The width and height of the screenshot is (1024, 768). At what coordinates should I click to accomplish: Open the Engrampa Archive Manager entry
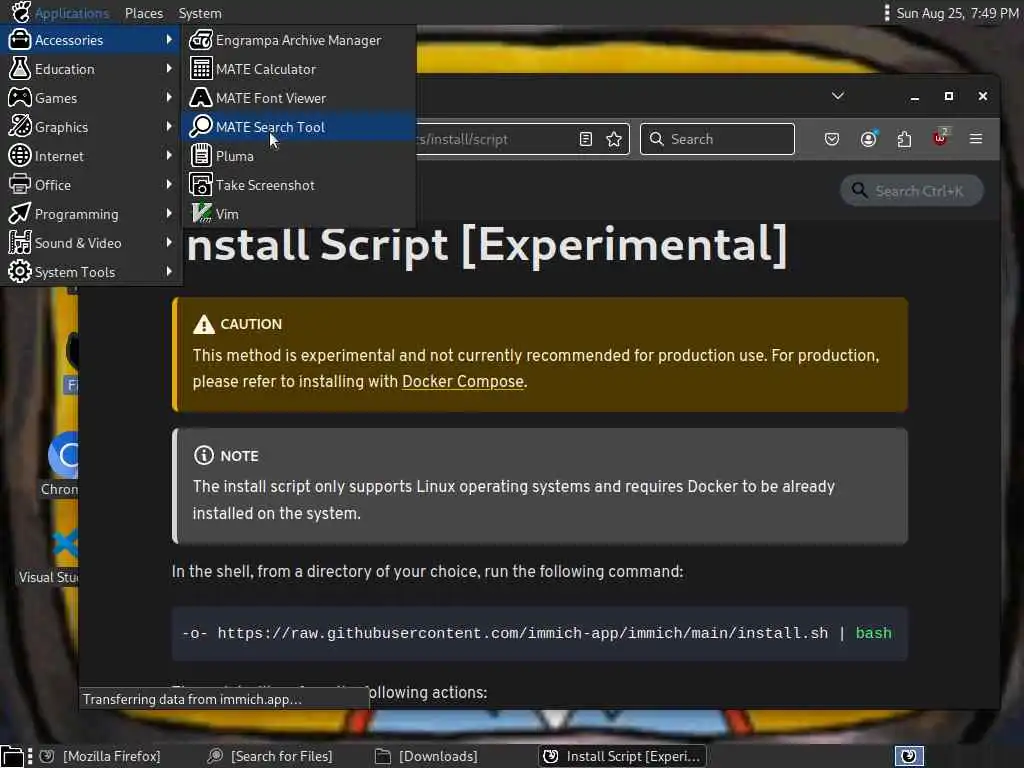pyautogui.click(x=299, y=40)
